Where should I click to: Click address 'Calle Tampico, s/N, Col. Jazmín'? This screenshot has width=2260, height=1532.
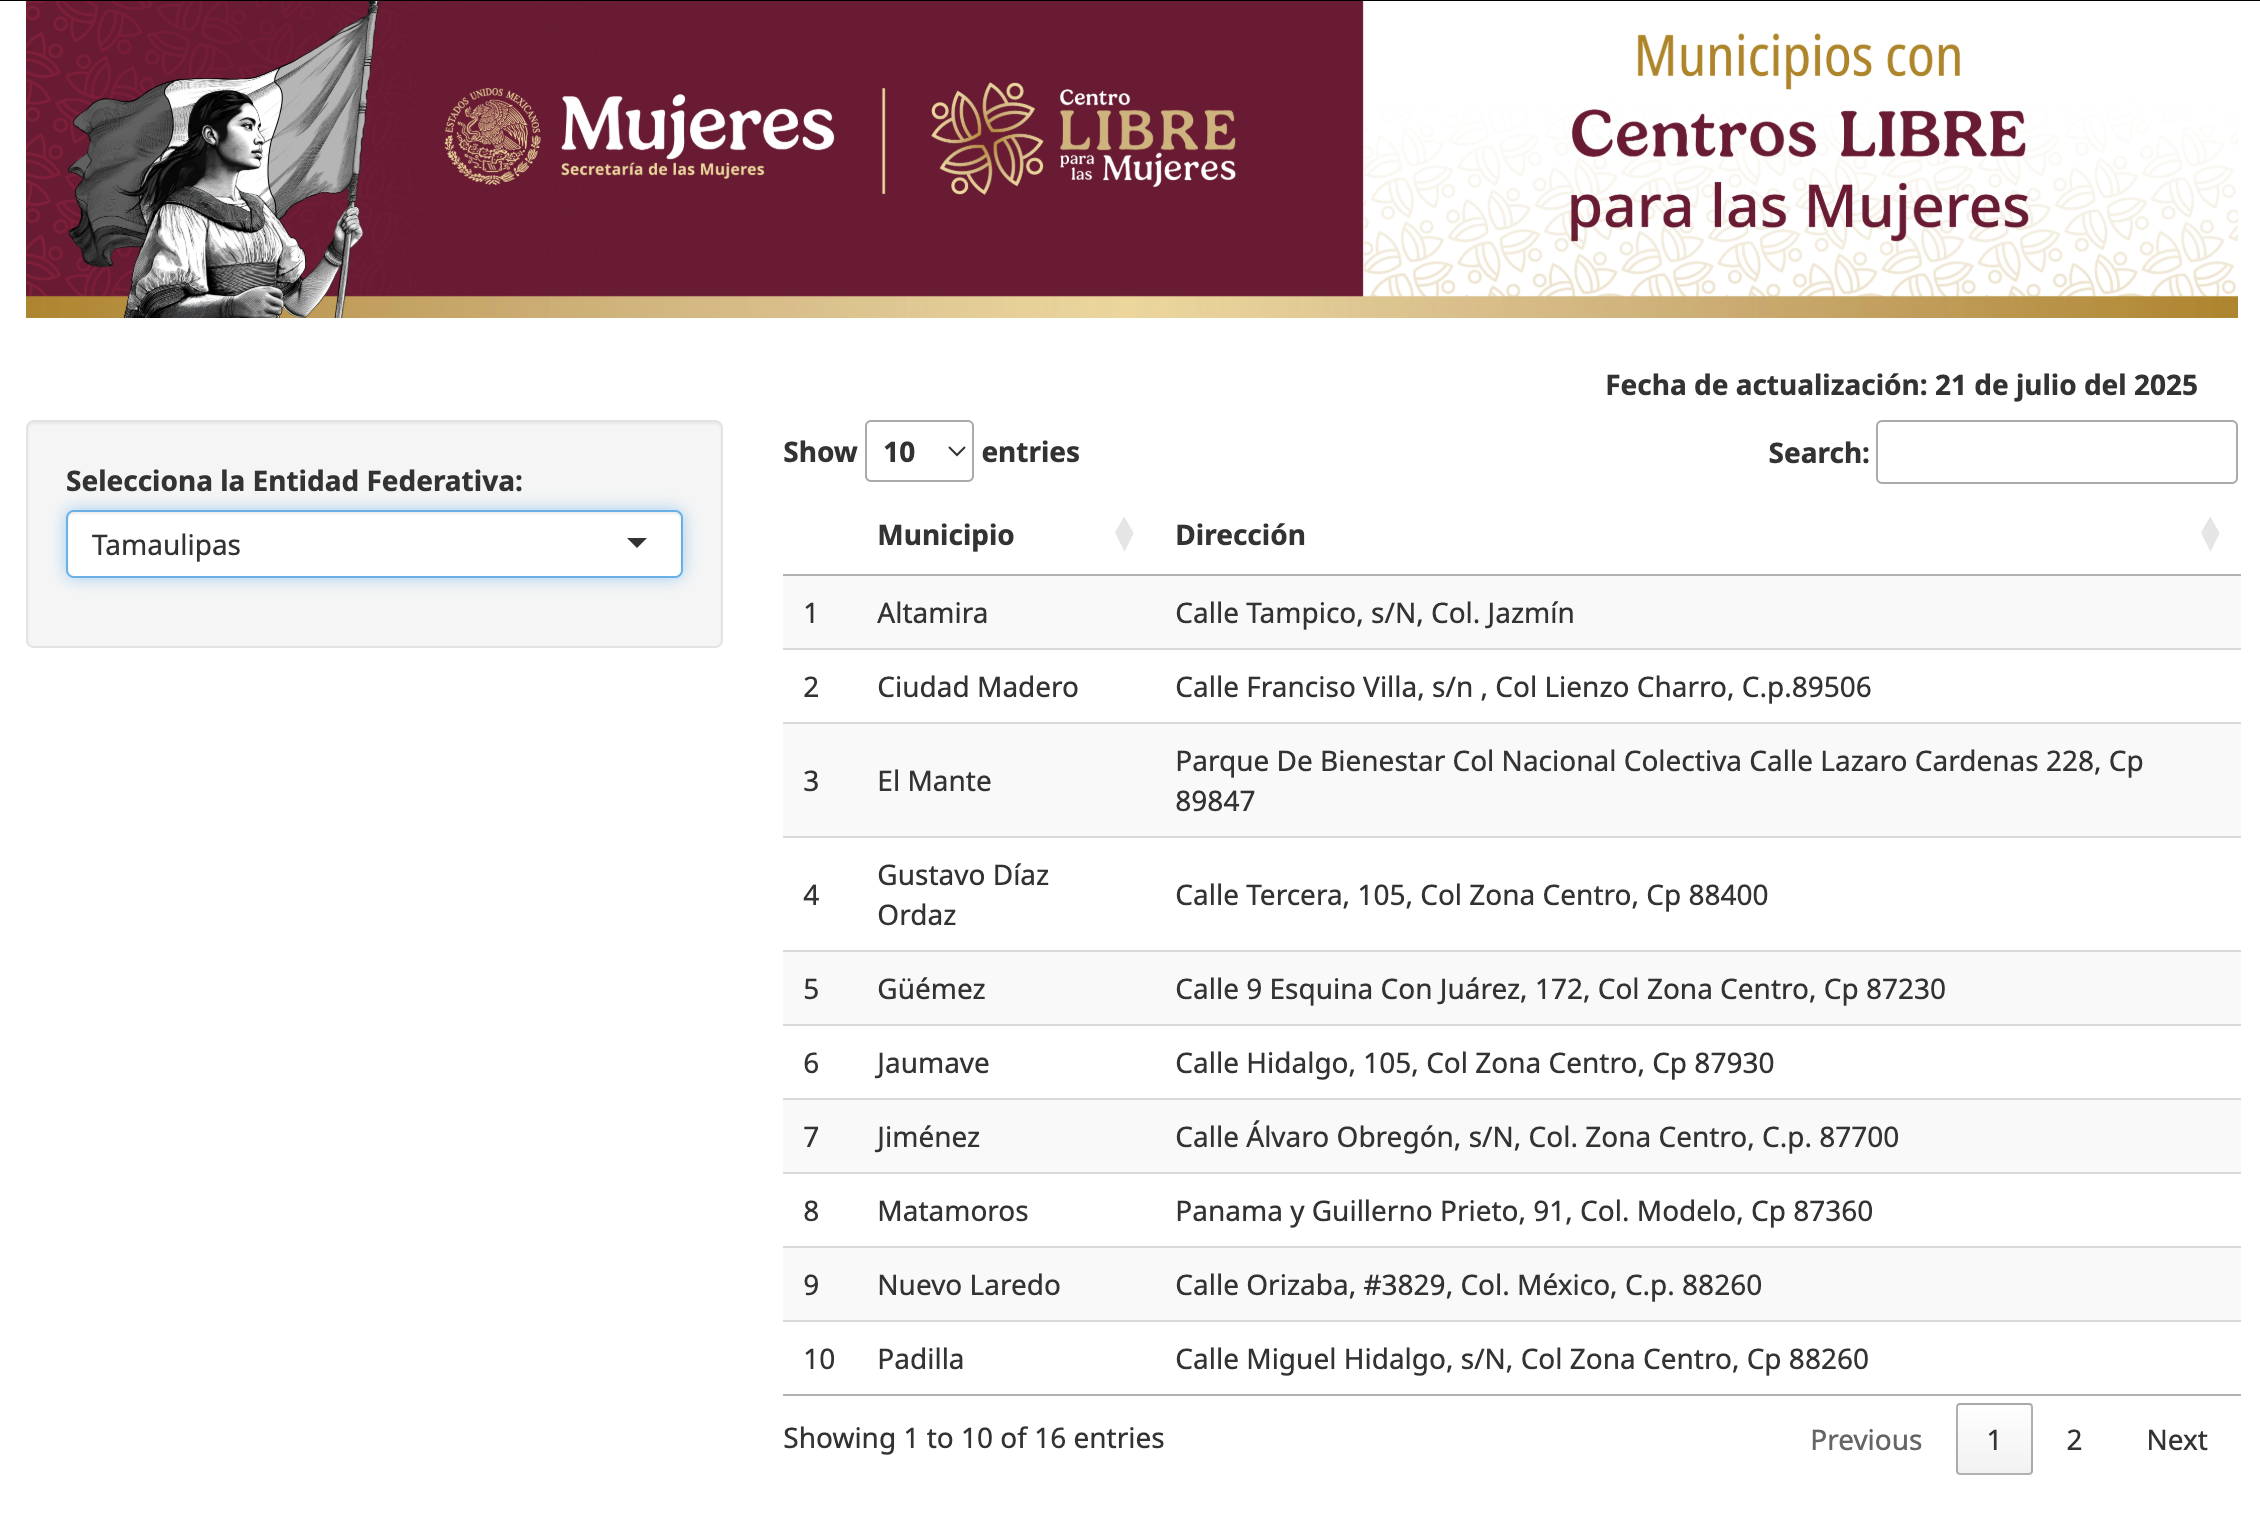(x=1374, y=613)
